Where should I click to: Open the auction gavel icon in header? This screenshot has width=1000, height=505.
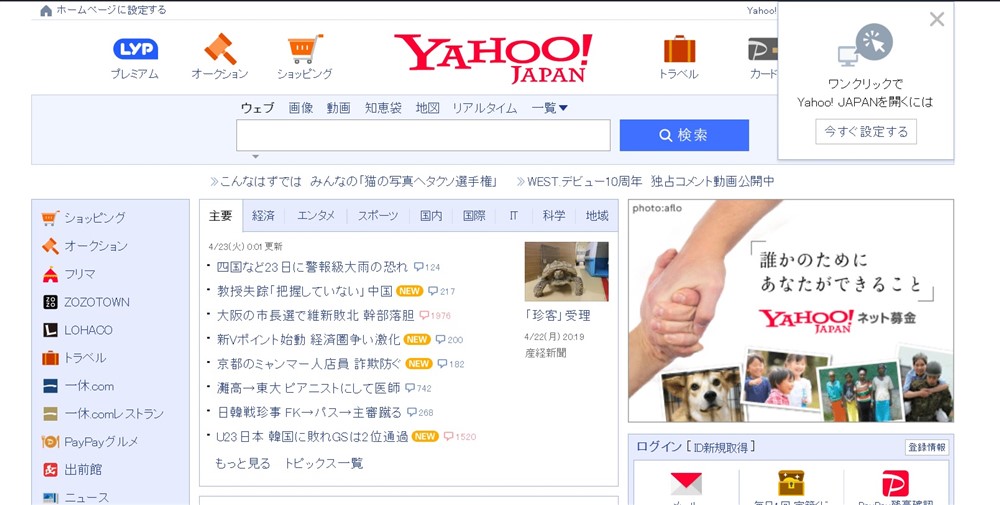[x=220, y=48]
